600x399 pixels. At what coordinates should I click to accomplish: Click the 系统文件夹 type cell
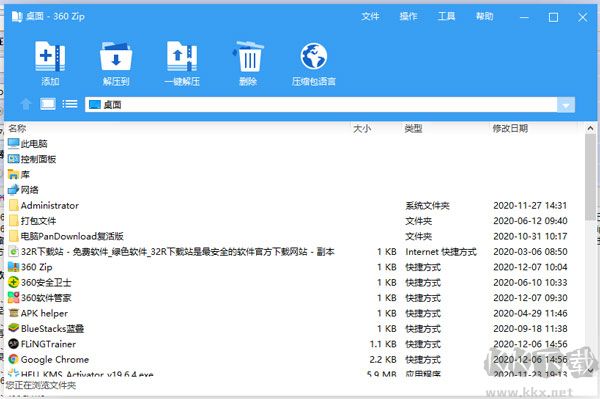click(x=427, y=205)
